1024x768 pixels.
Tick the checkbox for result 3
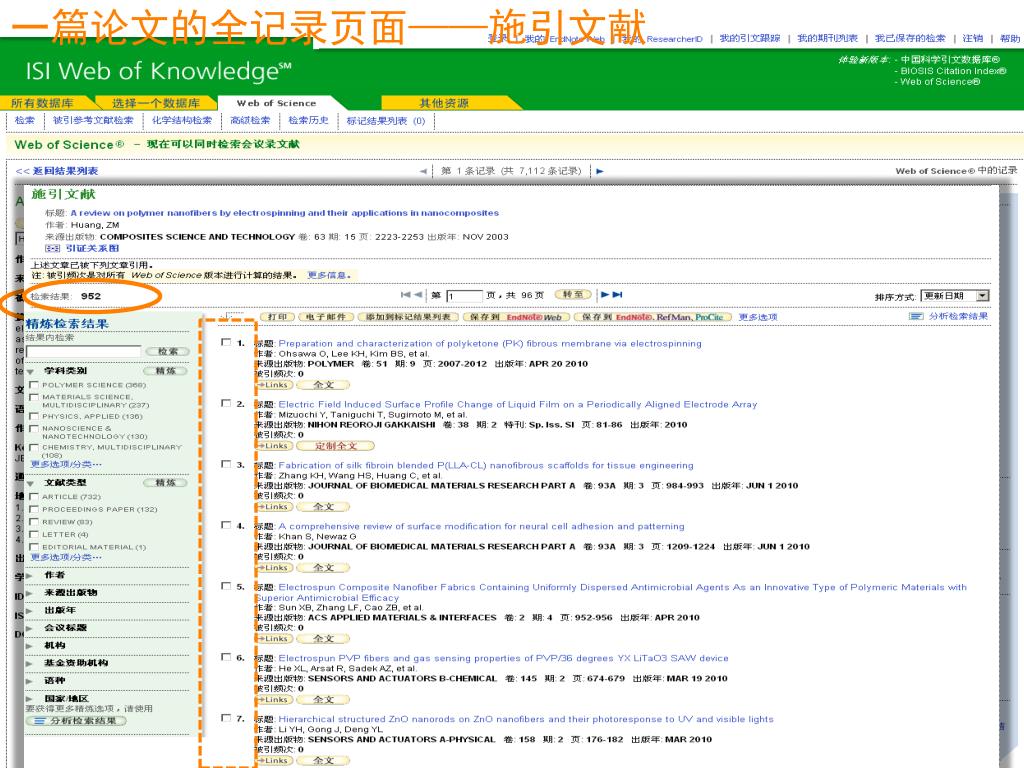pos(226,464)
